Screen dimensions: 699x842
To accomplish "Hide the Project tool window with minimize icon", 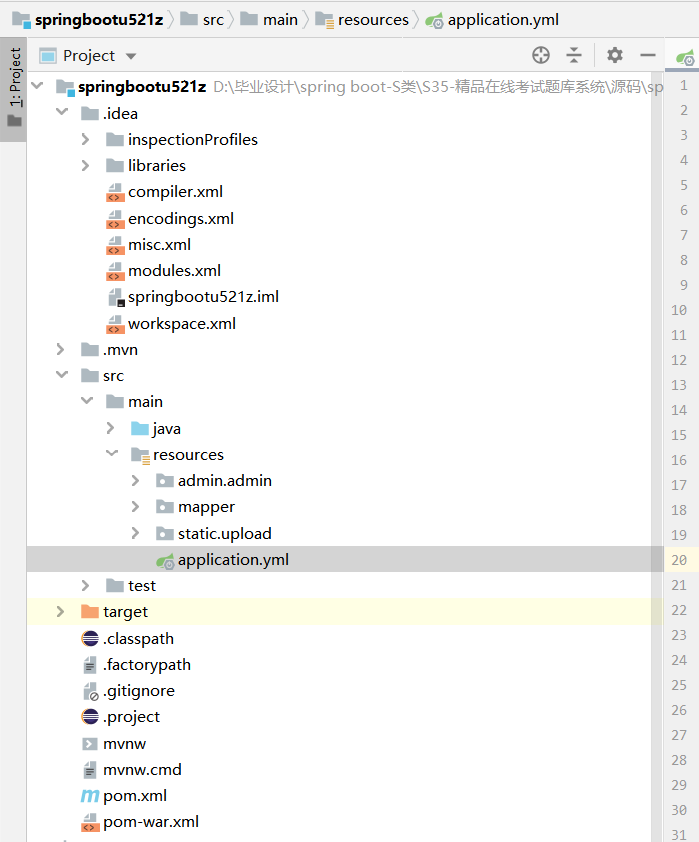I will 648,56.
